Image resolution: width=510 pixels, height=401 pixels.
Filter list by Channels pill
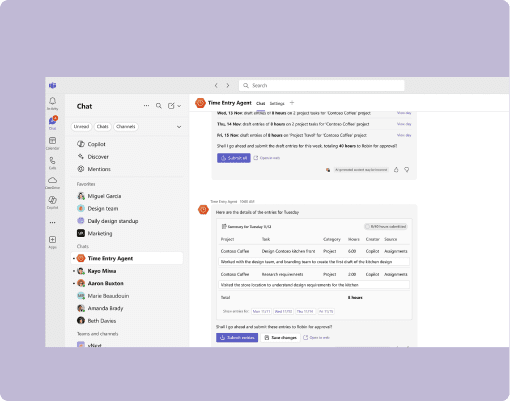click(x=126, y=127)
